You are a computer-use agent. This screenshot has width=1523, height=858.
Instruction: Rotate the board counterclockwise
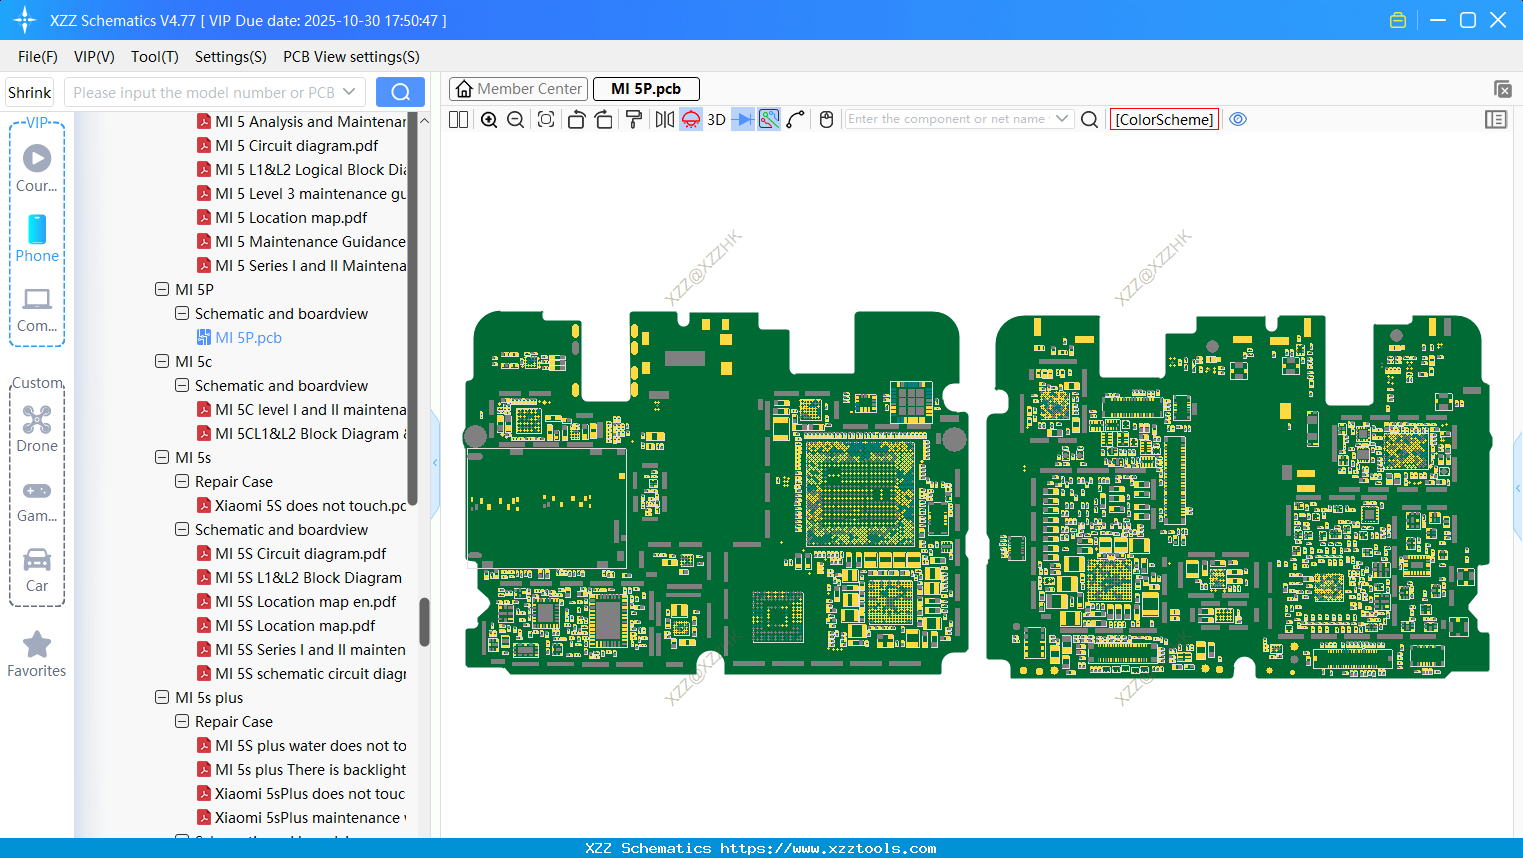576,119
